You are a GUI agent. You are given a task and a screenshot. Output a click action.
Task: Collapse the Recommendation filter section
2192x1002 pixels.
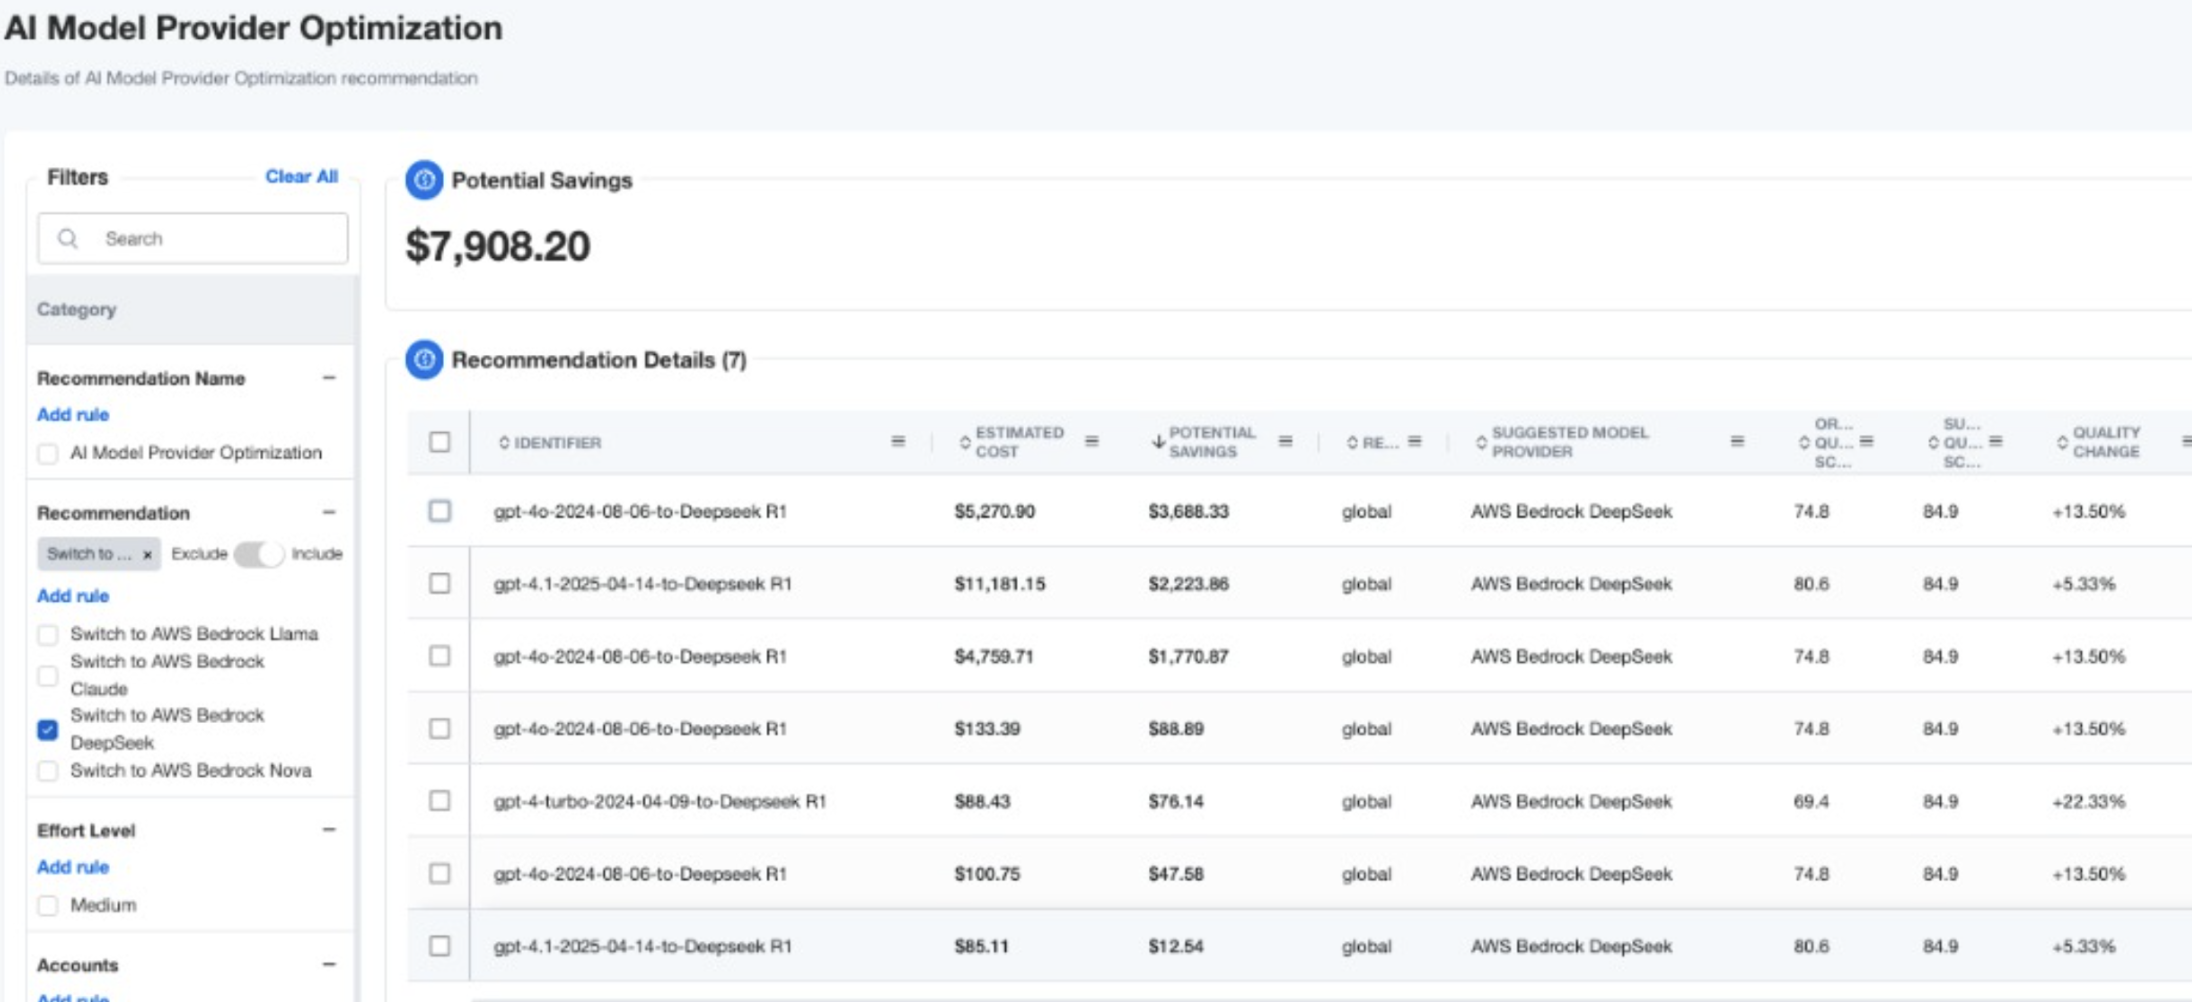pyautogui.click(x=329, y=512)
